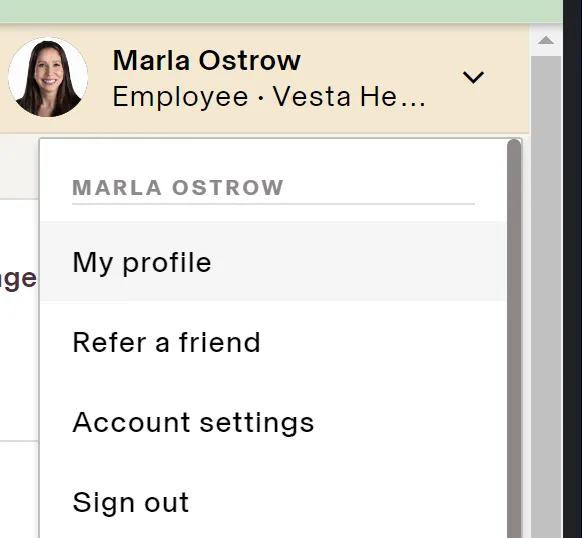Click the partially hidden text behind menu
The image size is (582, 538).
(x=18, y=279)
